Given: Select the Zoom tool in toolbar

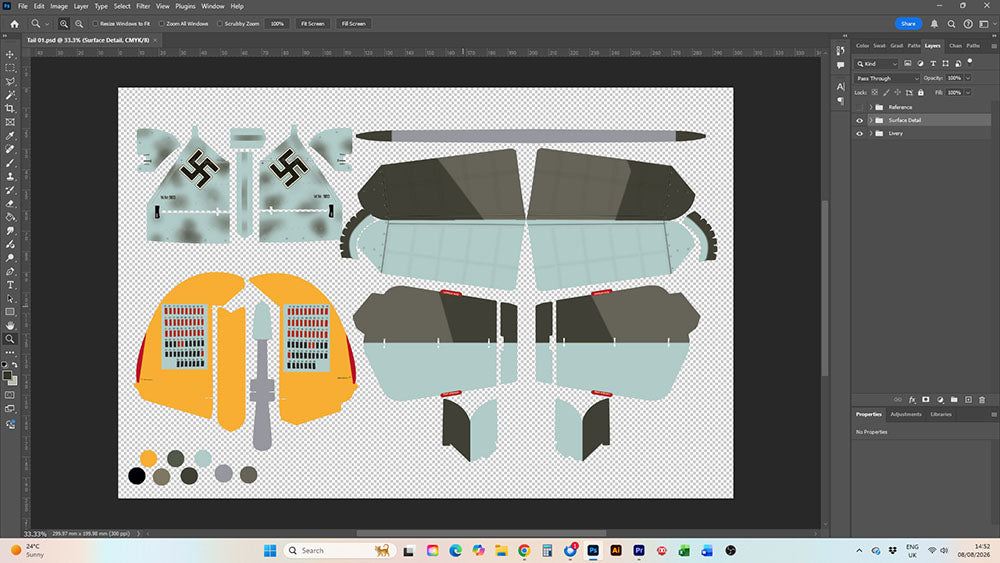Looking at the screenshot, I should [10, 339].
